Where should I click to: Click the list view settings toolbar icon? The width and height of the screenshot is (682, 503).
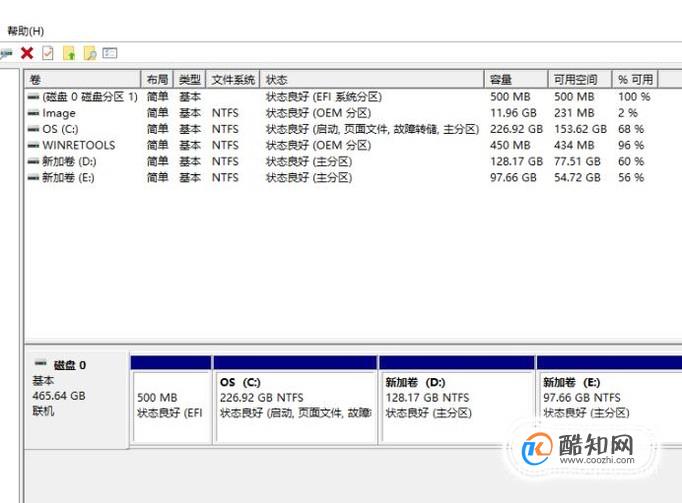110,53
